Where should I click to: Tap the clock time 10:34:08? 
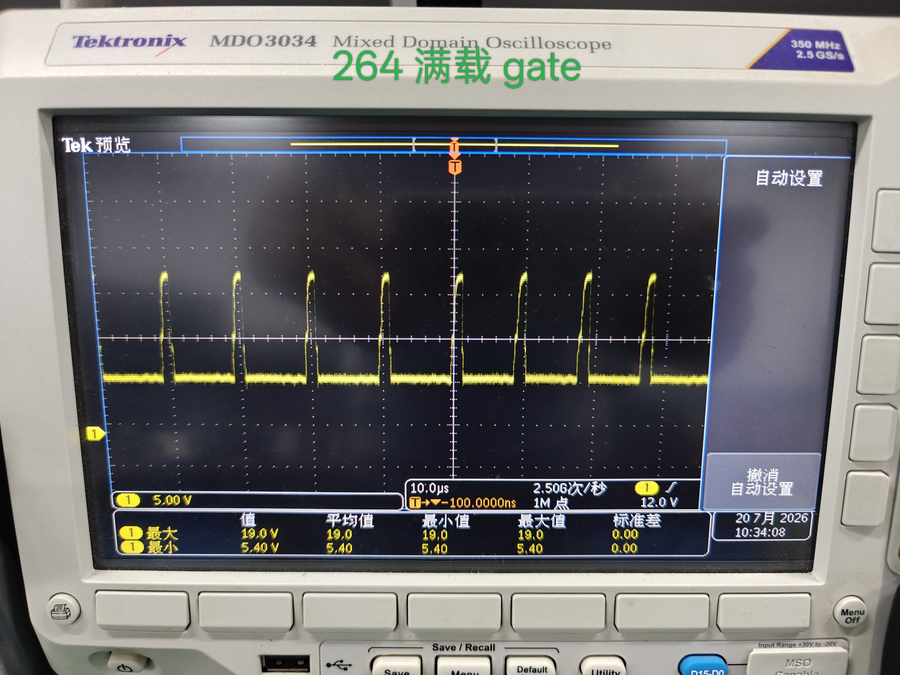(x=760, y=532)
